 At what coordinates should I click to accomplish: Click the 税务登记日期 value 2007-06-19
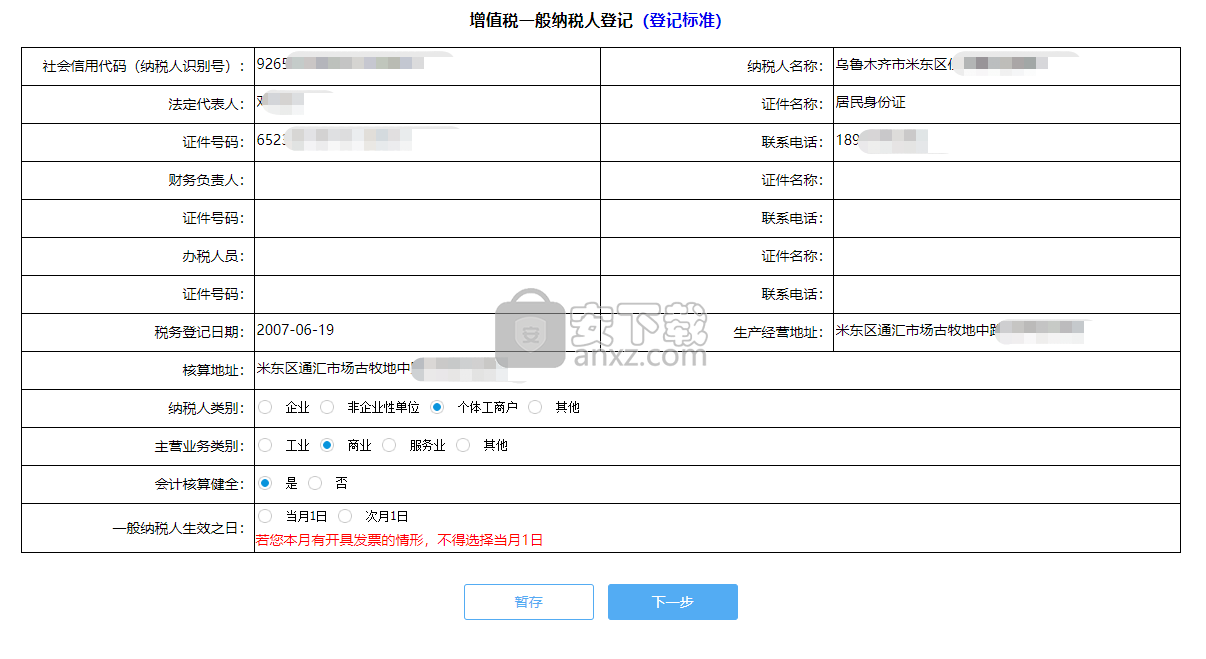tap(296, 329)
